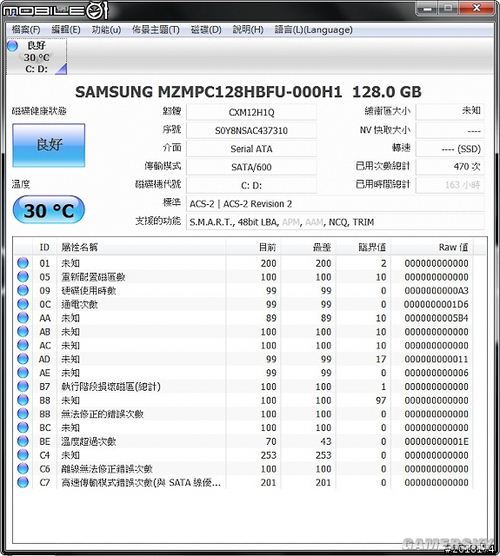Click status icon of attribute BC
Image resolution: width=500 pixels, height=556 pixels.
(x=23, y=427)
